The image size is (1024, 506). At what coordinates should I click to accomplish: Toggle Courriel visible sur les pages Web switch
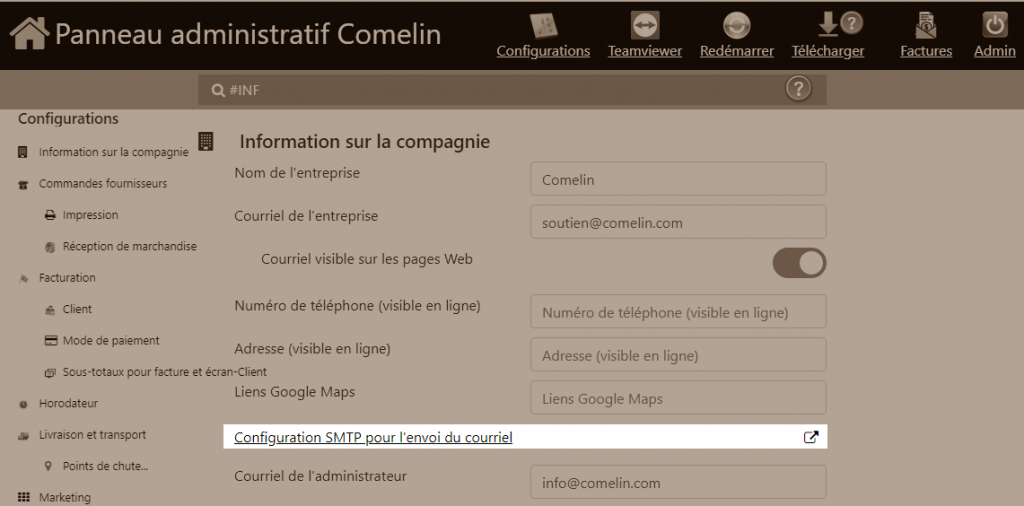point(799,263)
